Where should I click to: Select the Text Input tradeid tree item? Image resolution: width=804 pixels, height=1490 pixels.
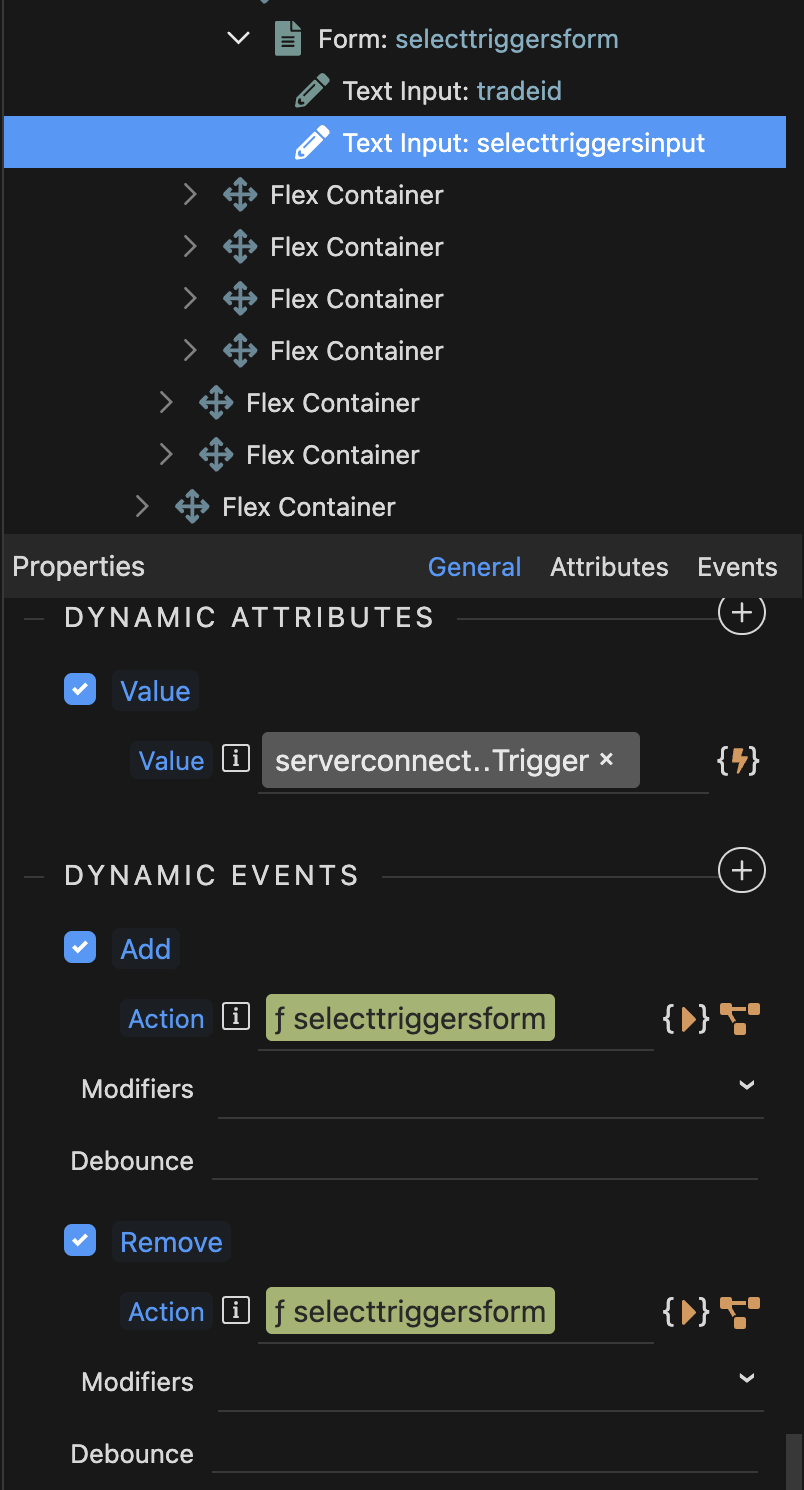tap(452, 91)
